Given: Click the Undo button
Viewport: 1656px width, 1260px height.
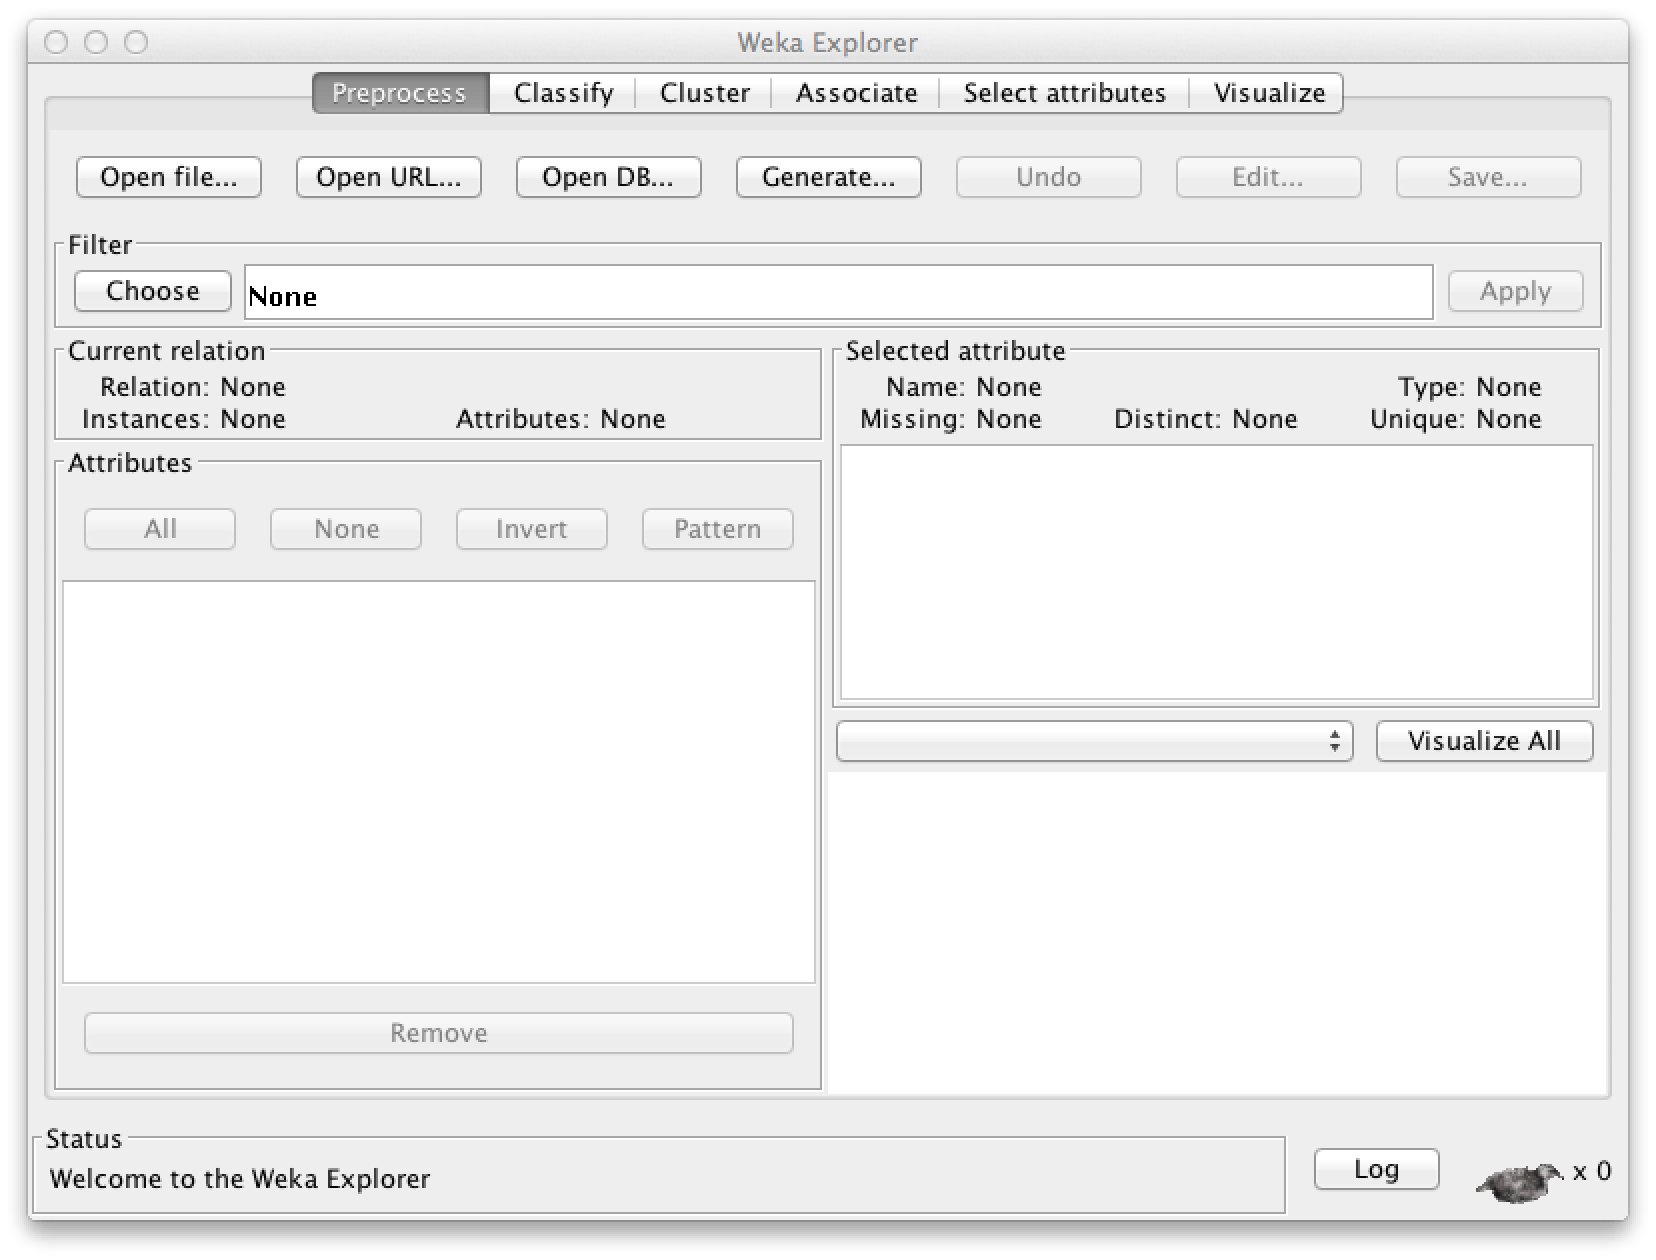Looking at the screenshot, I should click(1048, 177).
